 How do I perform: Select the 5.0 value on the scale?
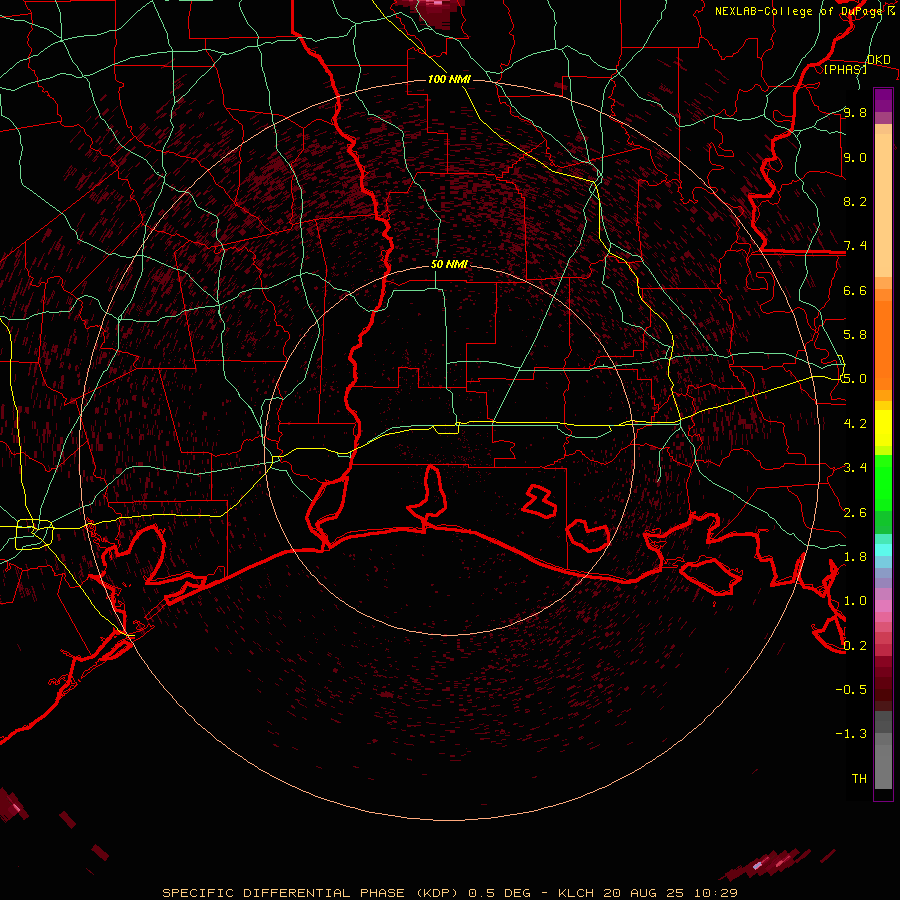pos(855,379)
